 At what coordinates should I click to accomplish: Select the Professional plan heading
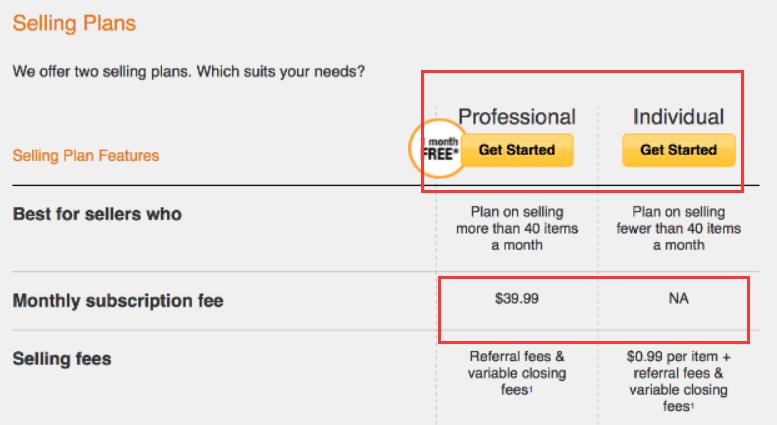pos(516,117)
